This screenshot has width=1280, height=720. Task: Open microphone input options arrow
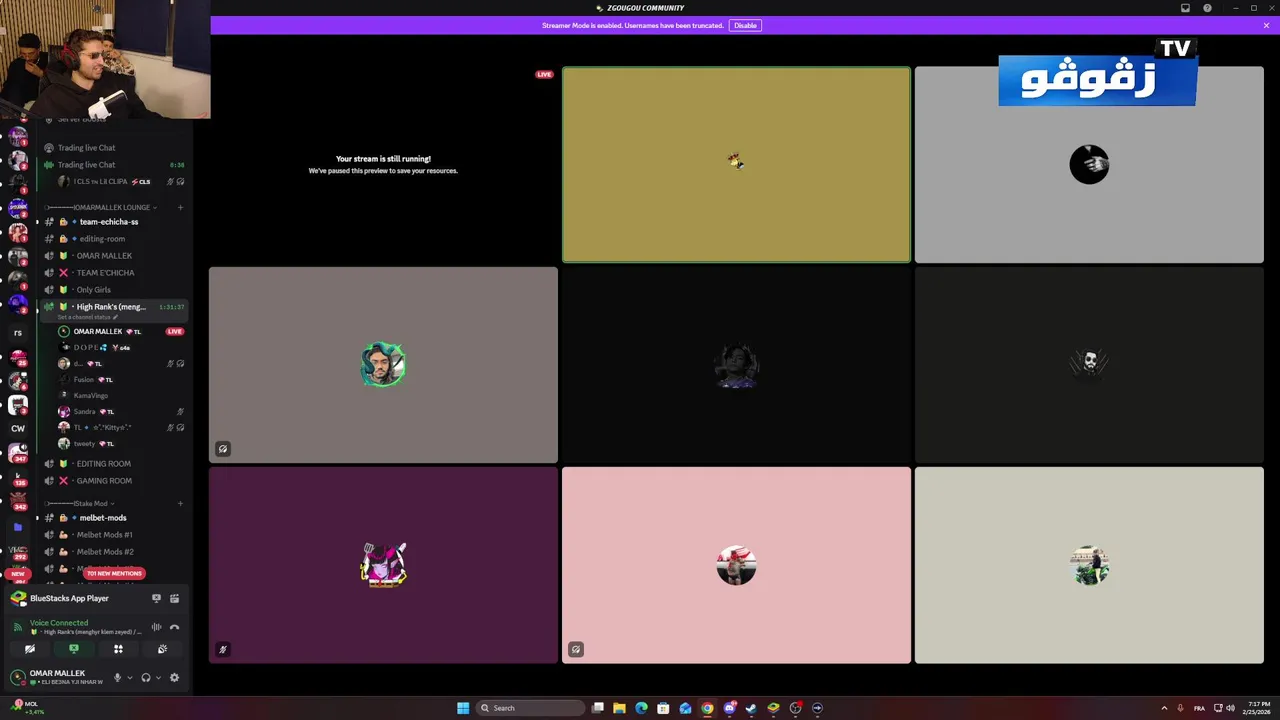(x=129, y=677)
